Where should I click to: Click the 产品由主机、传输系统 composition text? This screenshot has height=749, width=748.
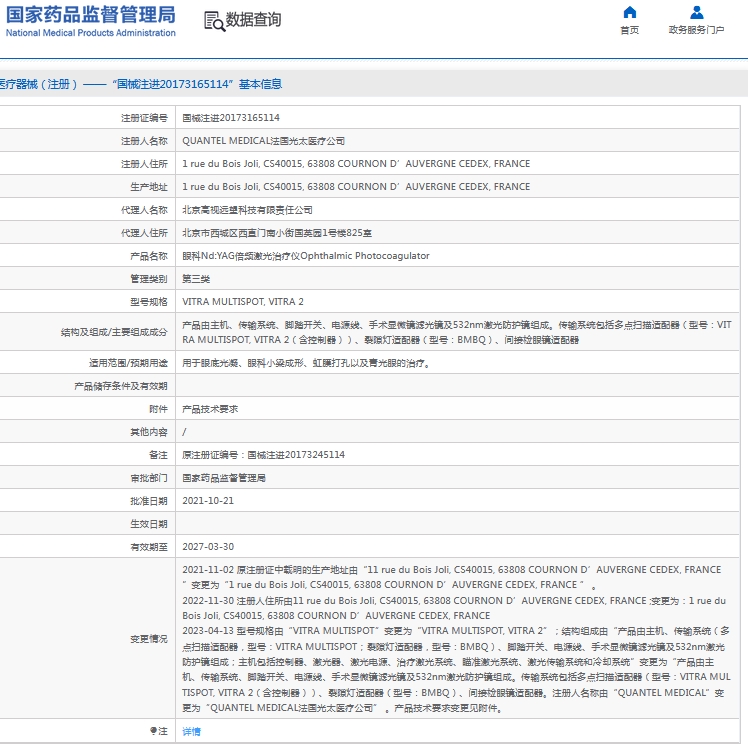(x=457, y=332)
